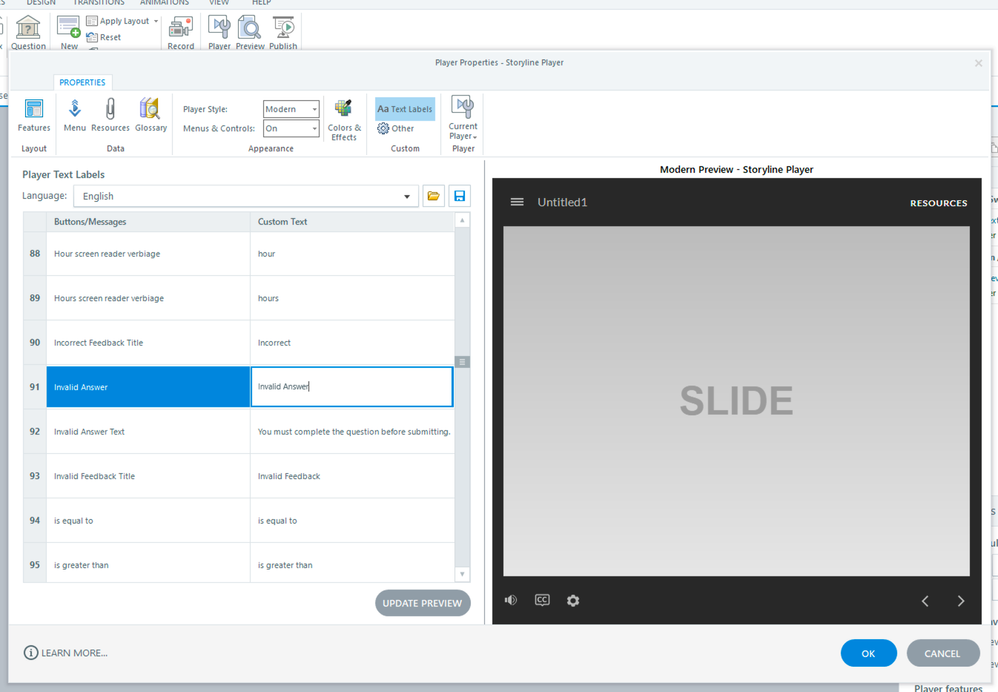
Task: Click the Other gear option
Action: pyautogui.click(x=396, y=129)
